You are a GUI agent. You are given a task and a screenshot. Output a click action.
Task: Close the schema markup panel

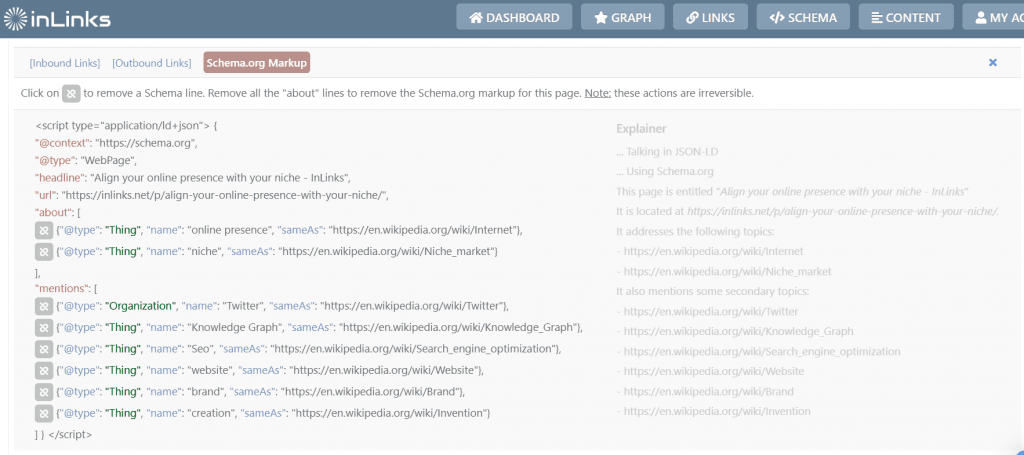[x=993, y=63]
